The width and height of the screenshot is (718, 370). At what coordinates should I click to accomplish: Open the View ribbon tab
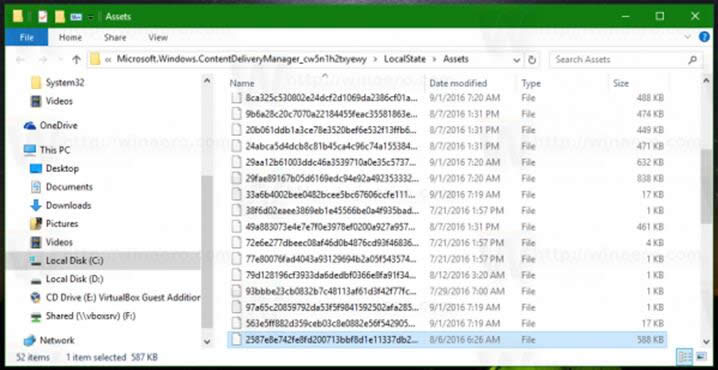click(158, 38)
